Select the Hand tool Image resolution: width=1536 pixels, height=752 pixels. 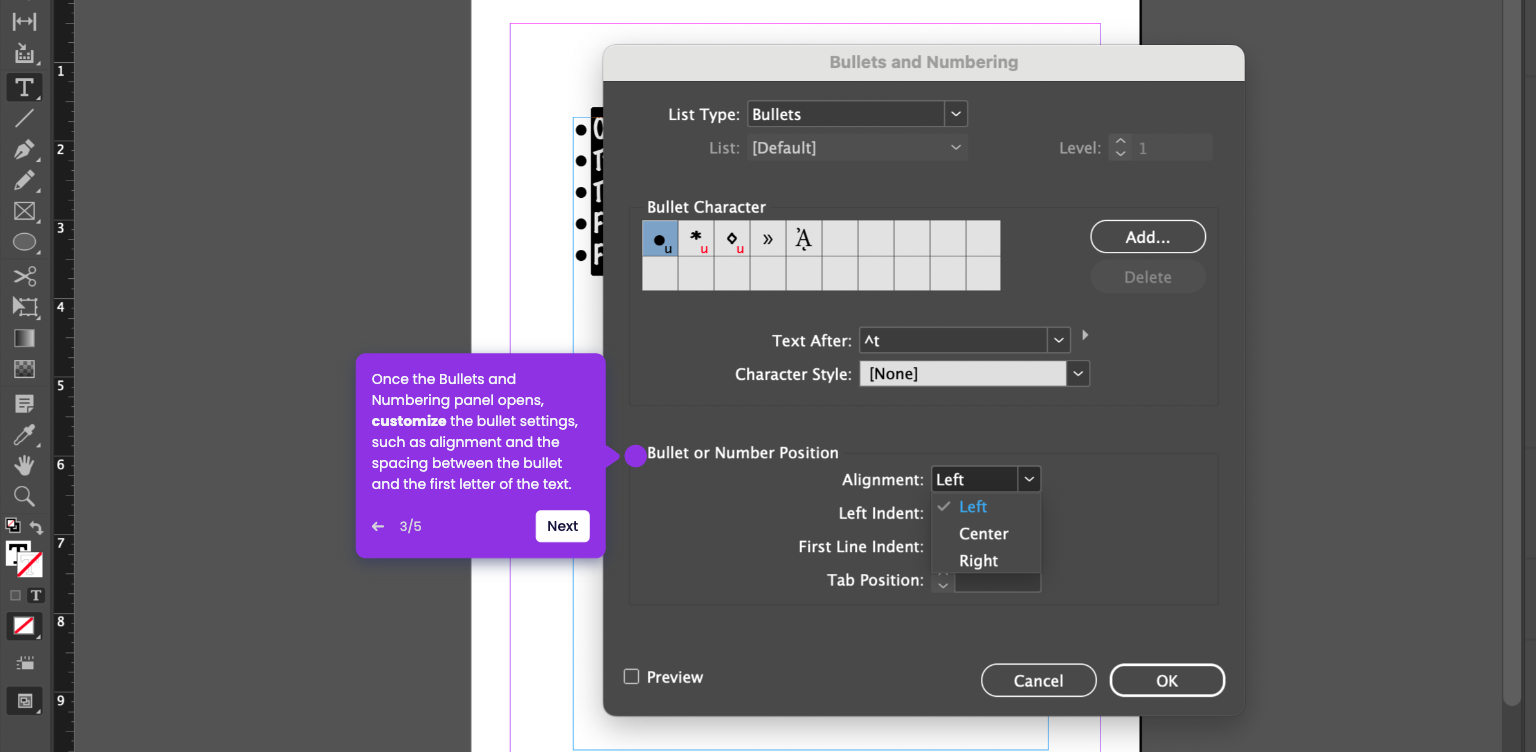pos(24,465)
